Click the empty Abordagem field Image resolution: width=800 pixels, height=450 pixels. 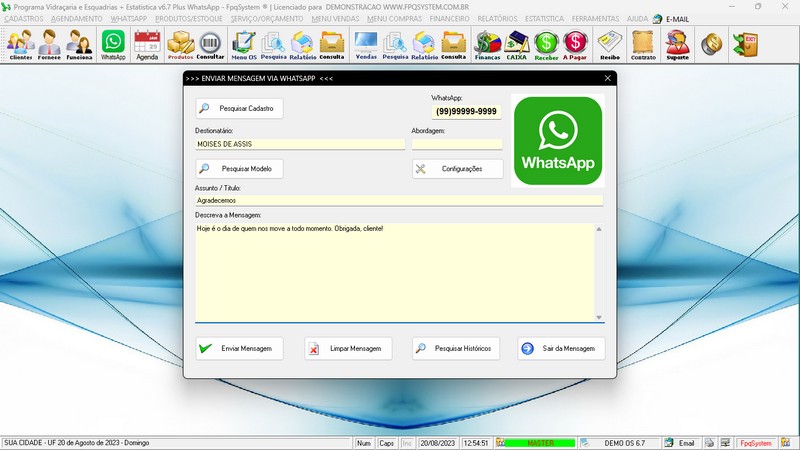[457, 144]
